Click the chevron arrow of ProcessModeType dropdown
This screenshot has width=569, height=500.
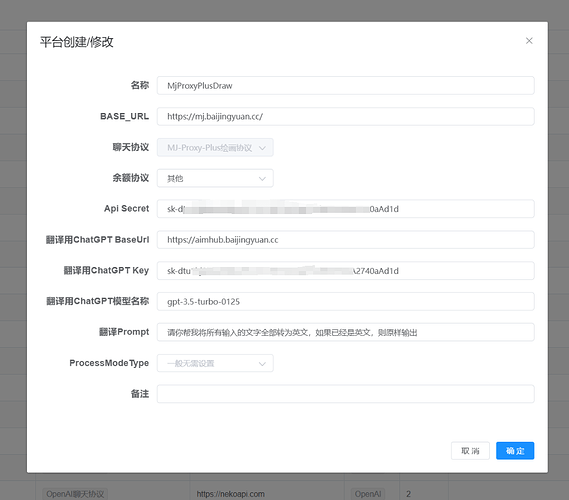262,364
